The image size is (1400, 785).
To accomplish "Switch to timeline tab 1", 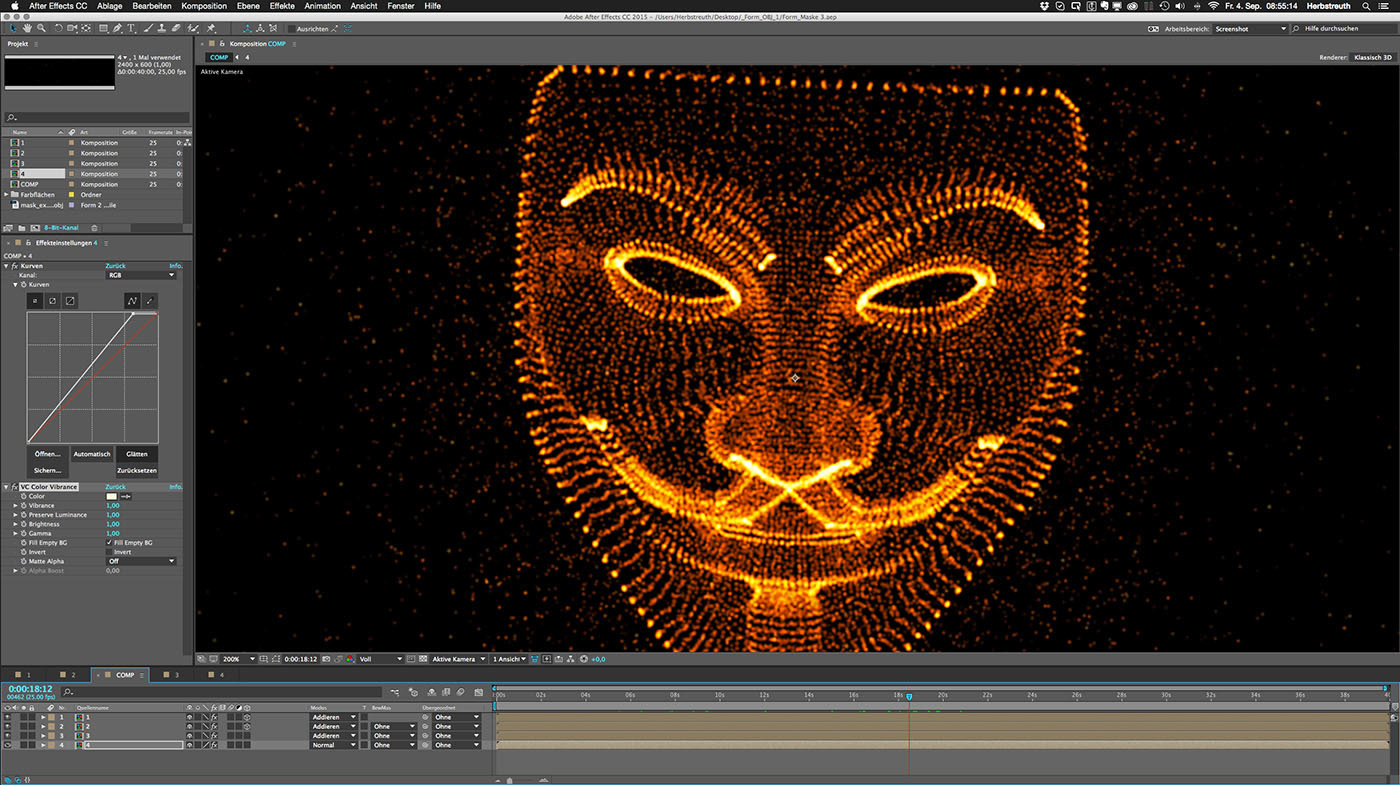I will (x=22, y=675).
